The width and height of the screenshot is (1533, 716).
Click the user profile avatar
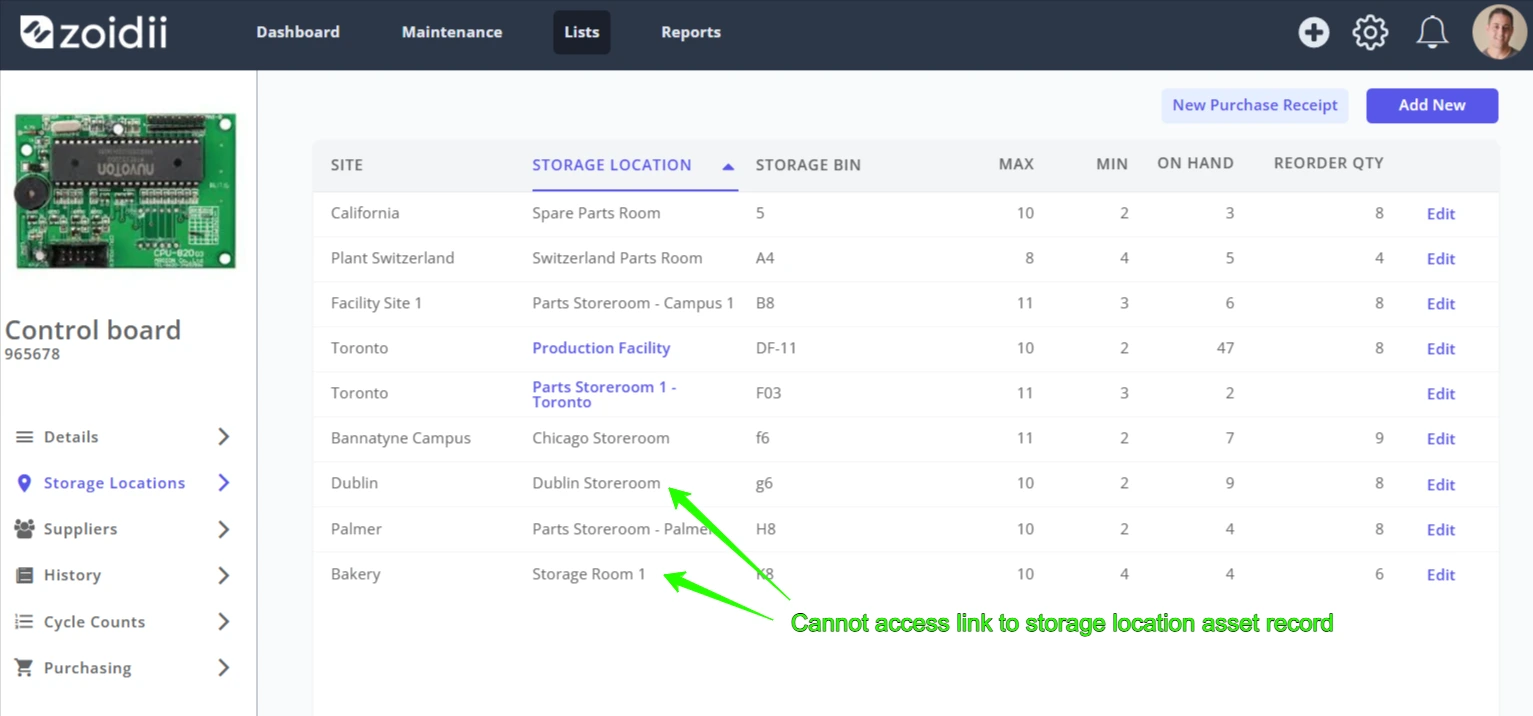pos(1499,32)
